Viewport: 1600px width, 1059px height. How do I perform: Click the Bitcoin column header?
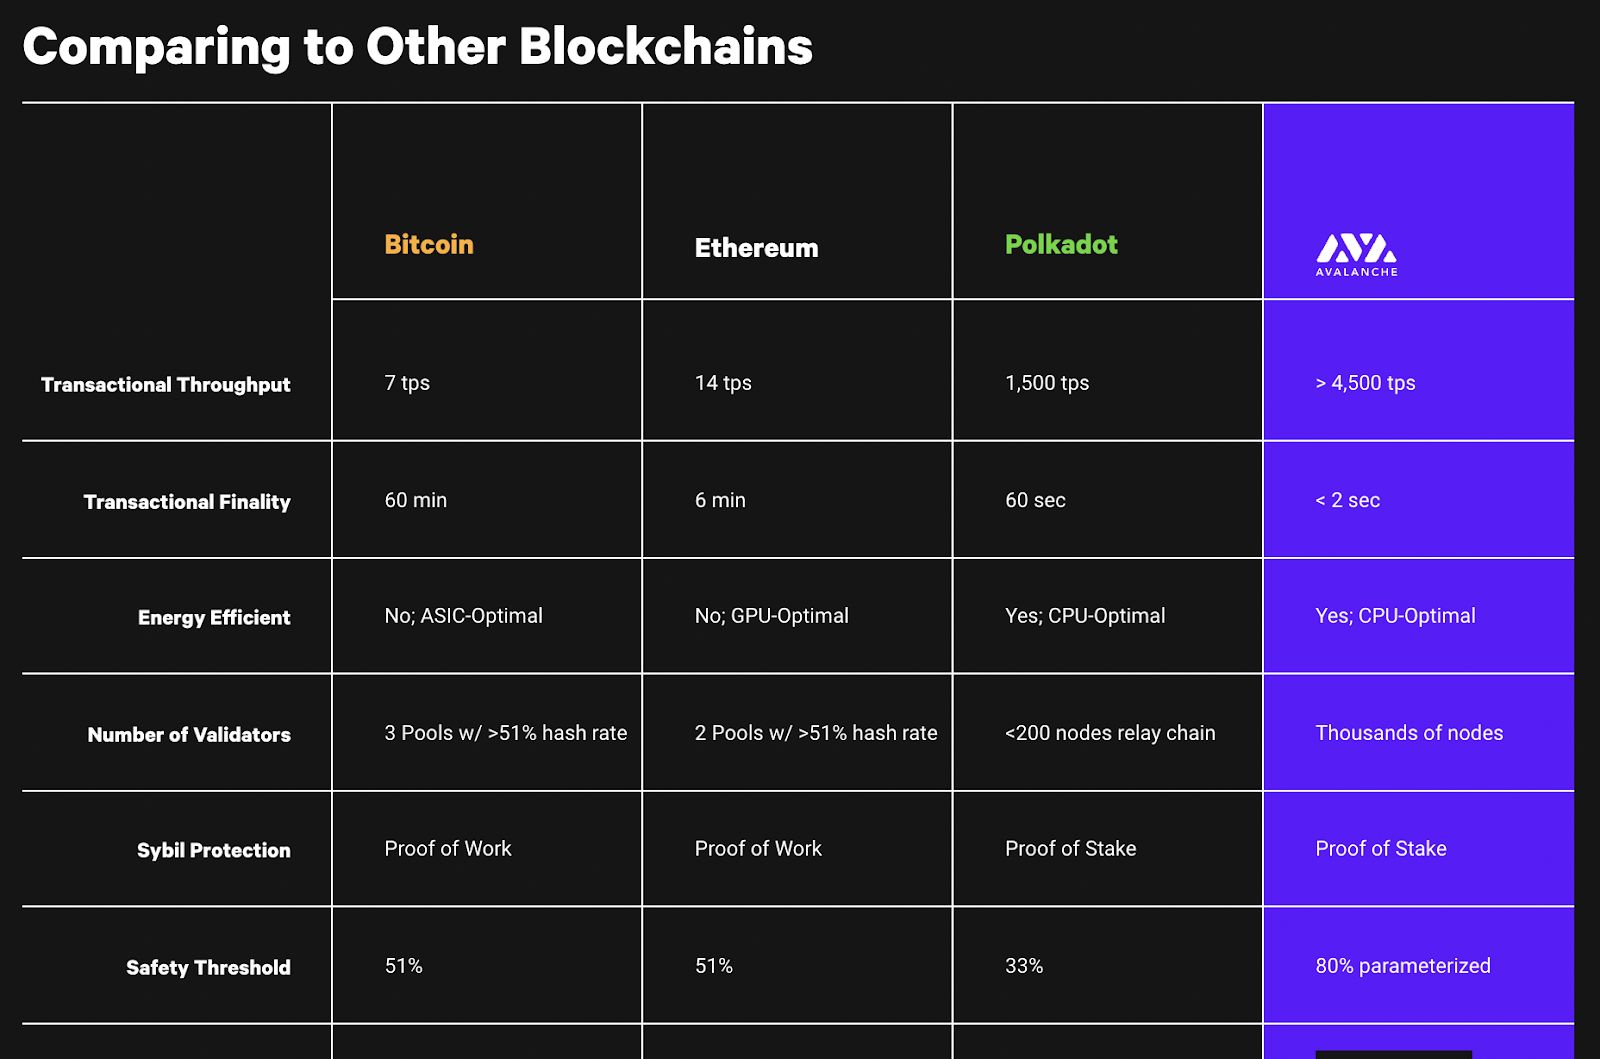429,245
